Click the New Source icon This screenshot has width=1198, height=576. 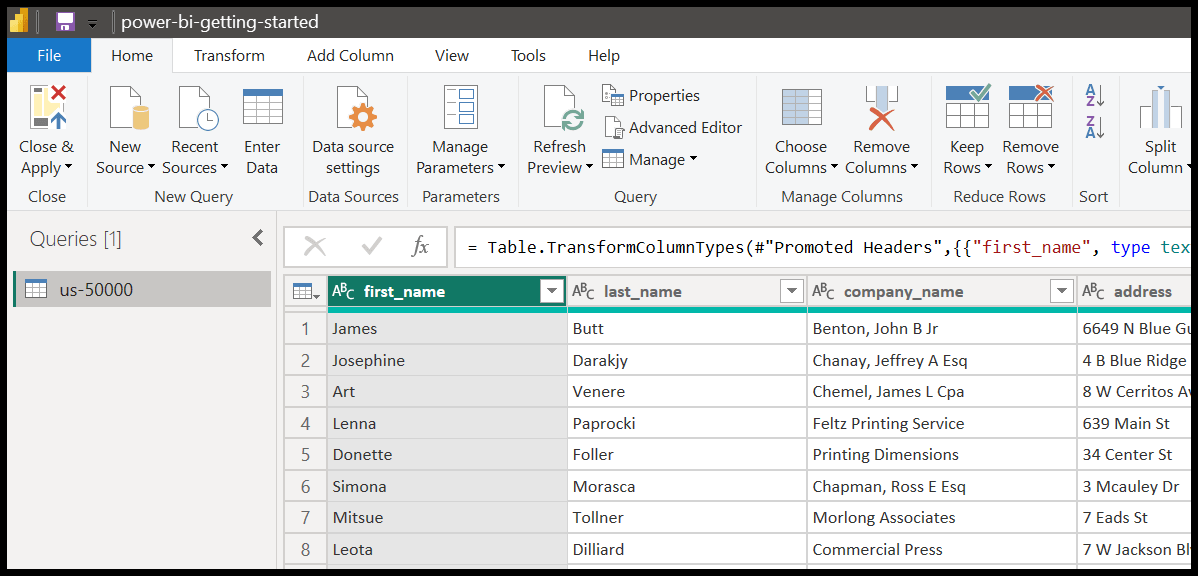coord(128,107)
